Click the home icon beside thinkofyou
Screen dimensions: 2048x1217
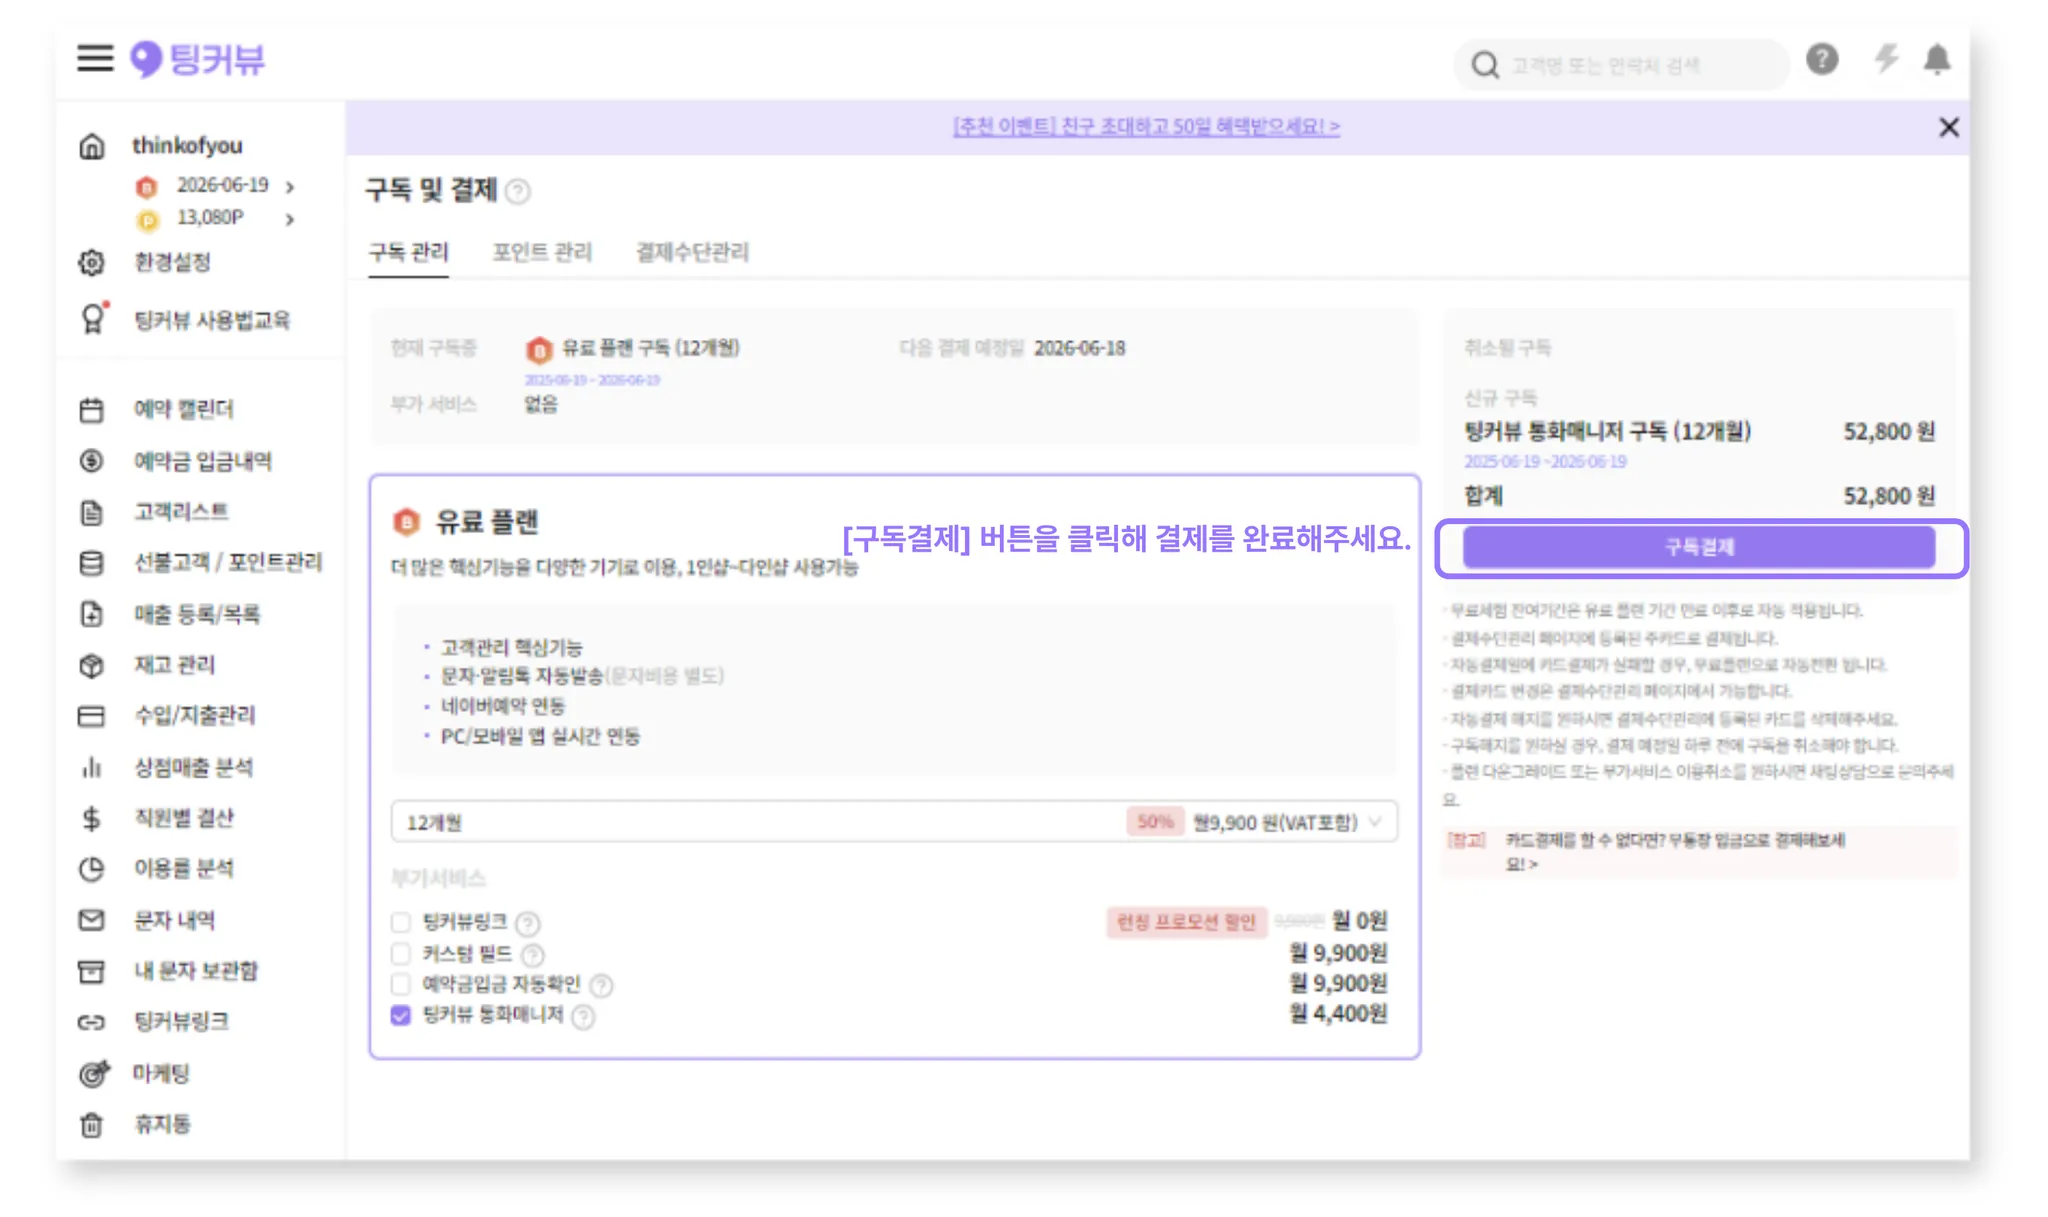click(91, 147)
